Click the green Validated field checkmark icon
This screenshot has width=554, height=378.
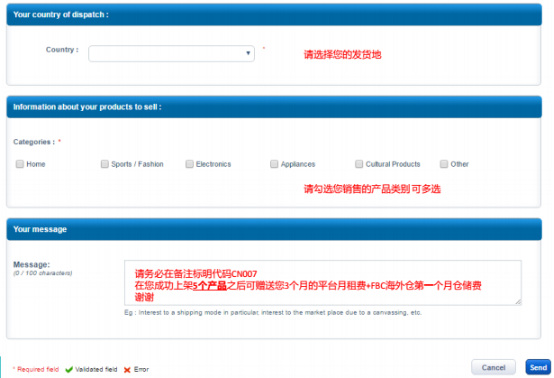(x=69, y=370)
